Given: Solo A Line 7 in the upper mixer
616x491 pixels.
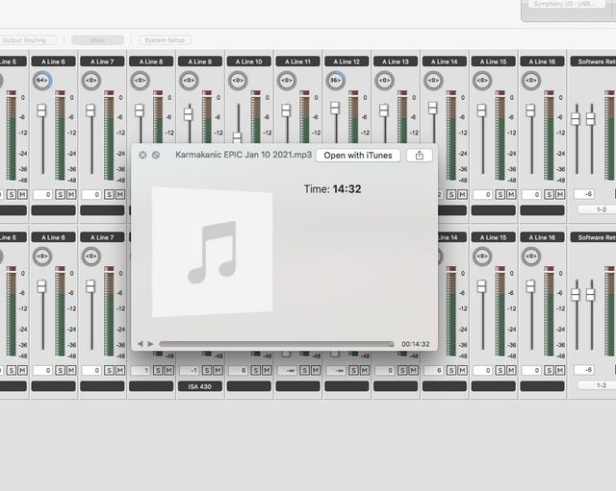Looking at the screenshot, I should 109,194.
